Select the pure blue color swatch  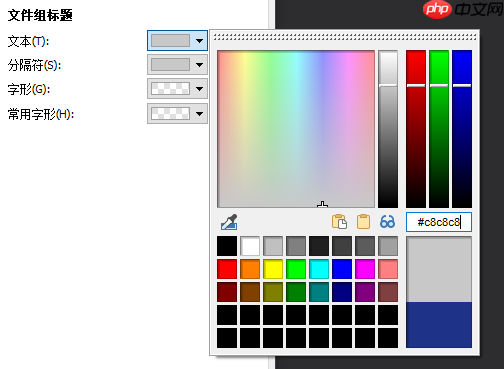[x=342, y=269]
